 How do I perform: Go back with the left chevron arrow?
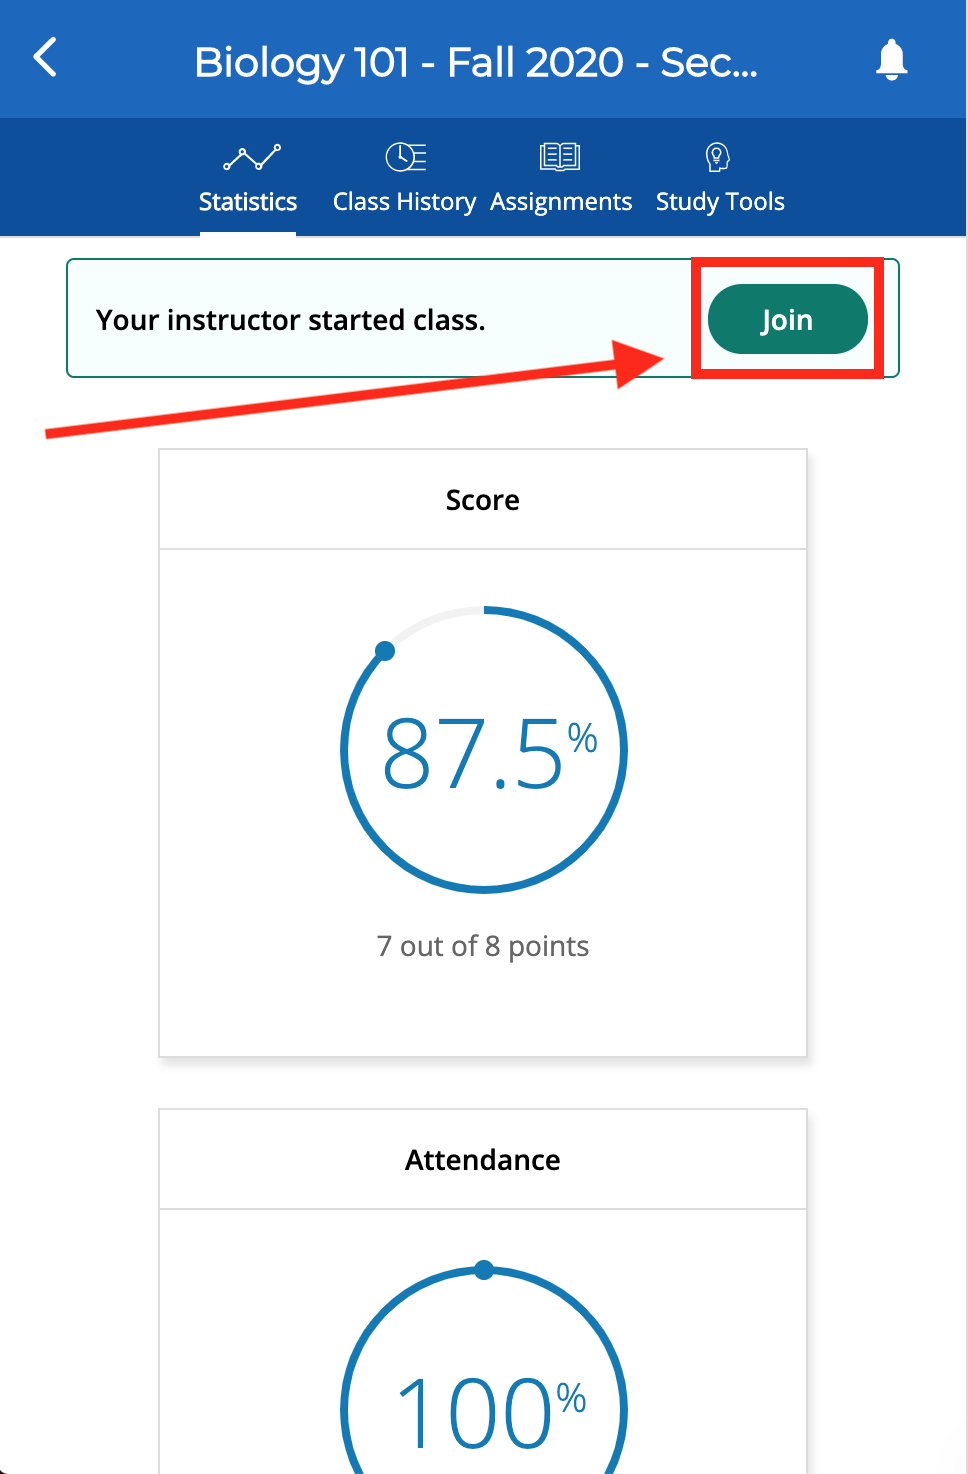click(x=44, y=58)
